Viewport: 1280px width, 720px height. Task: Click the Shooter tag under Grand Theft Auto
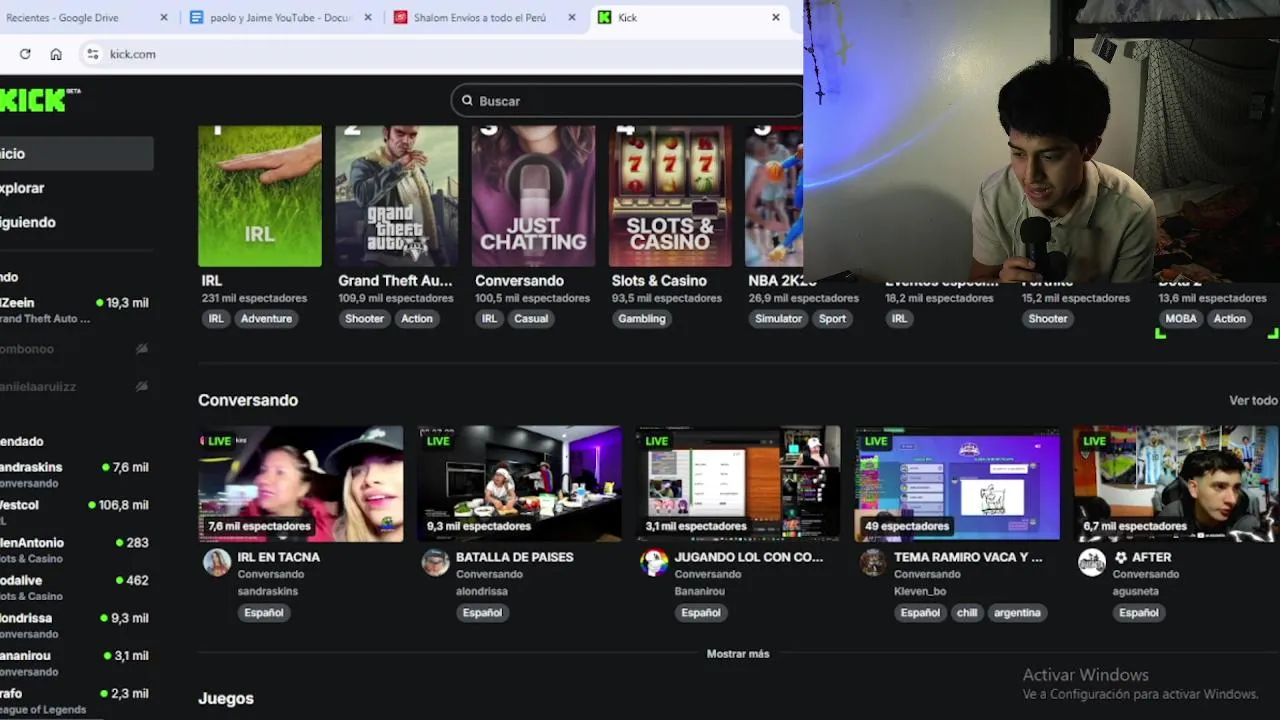point(364,319)
